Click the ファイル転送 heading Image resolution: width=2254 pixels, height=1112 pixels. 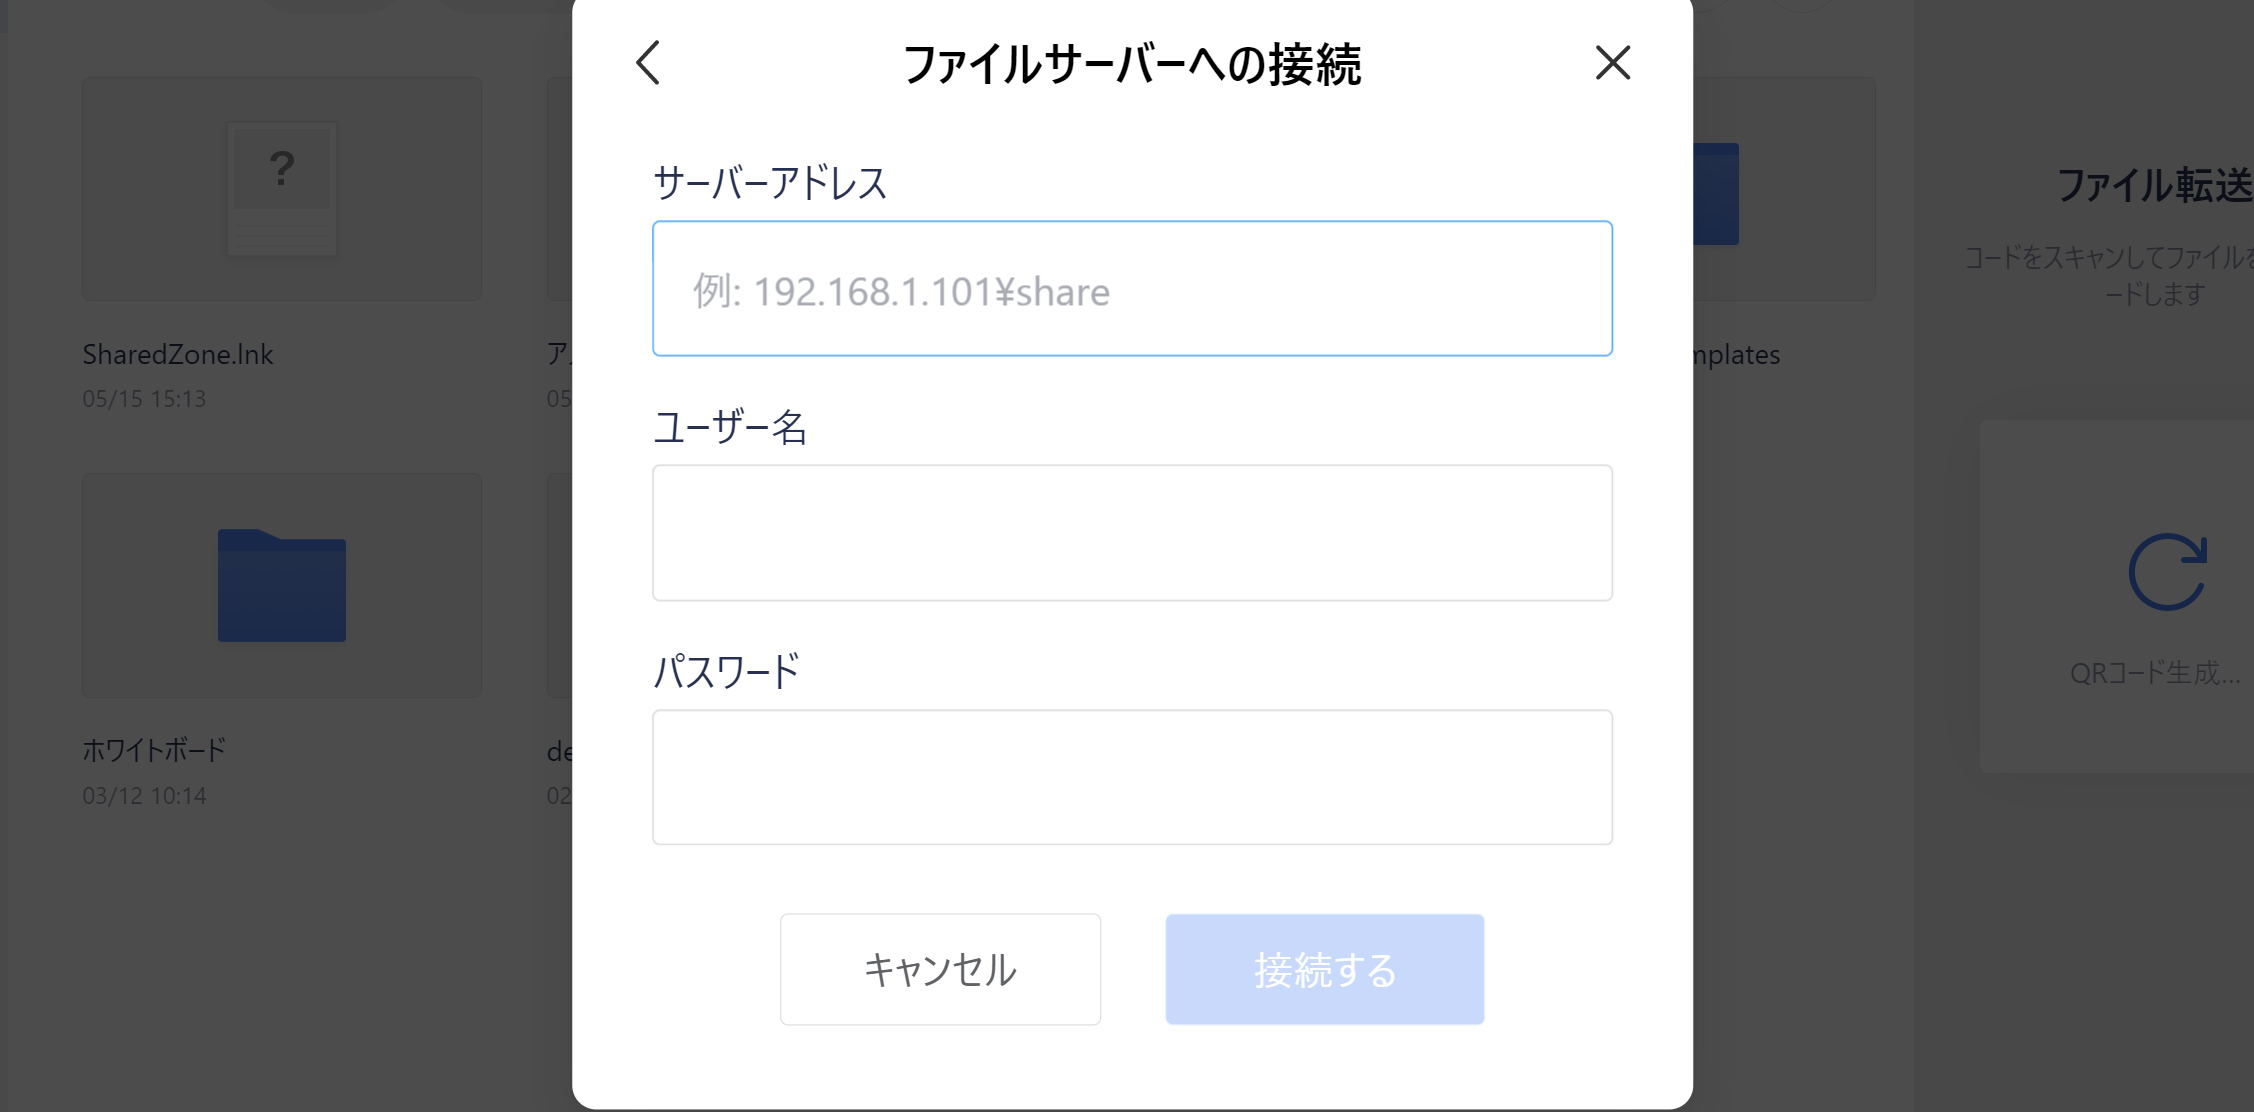(x=2154, y=186)
